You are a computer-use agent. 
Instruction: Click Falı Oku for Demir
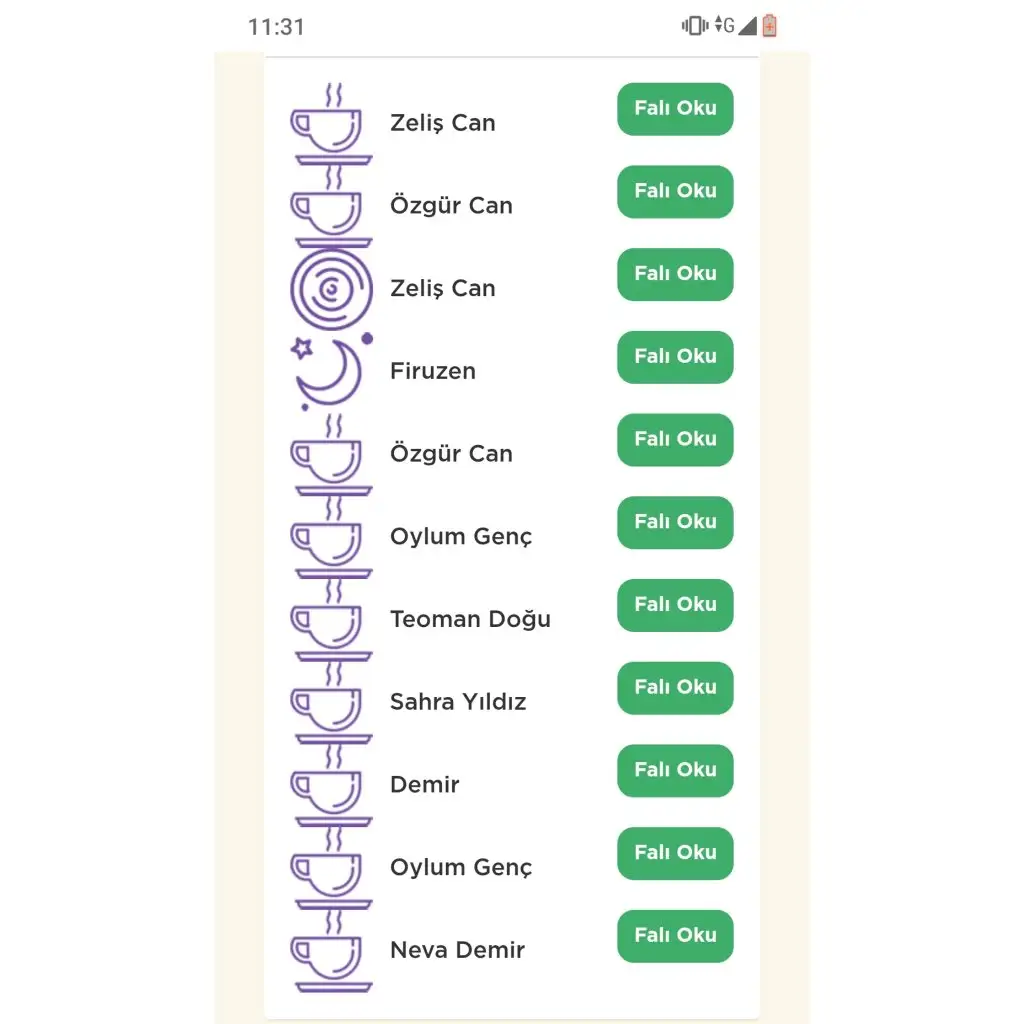click(x=675, y=771)
